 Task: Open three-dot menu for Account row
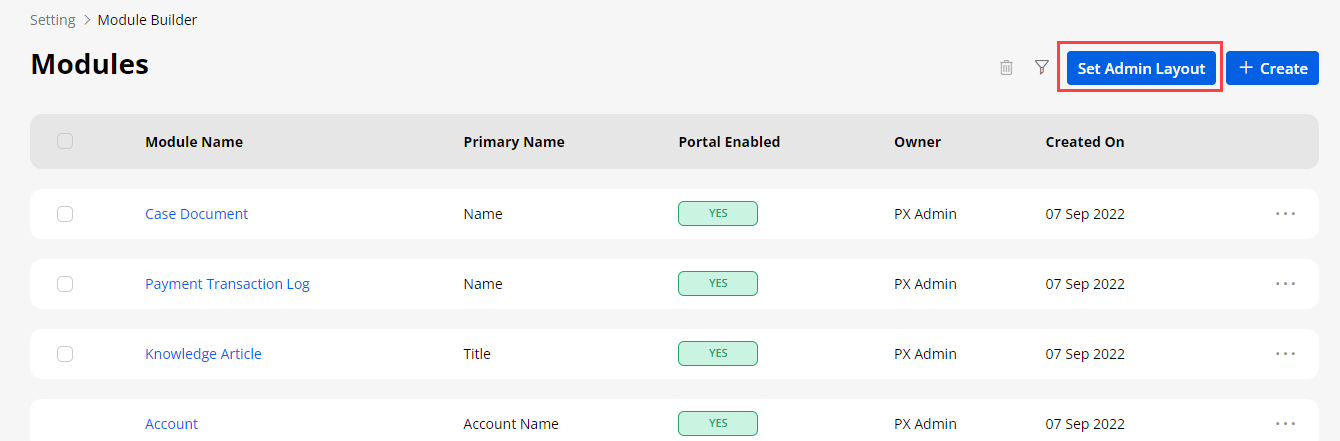point(1285,424)
